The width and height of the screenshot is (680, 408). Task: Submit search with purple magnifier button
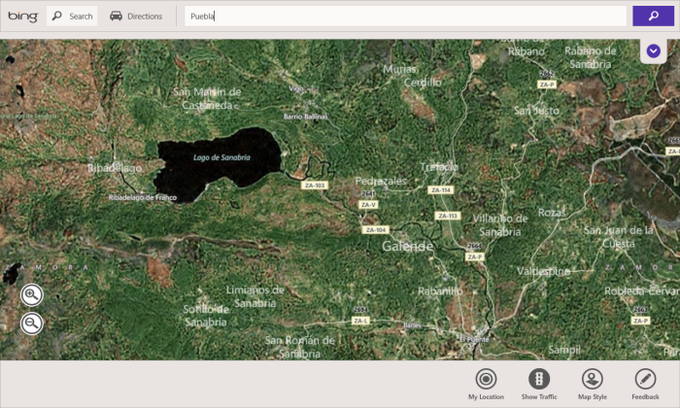pyautogui.click(x=653, y=16)
